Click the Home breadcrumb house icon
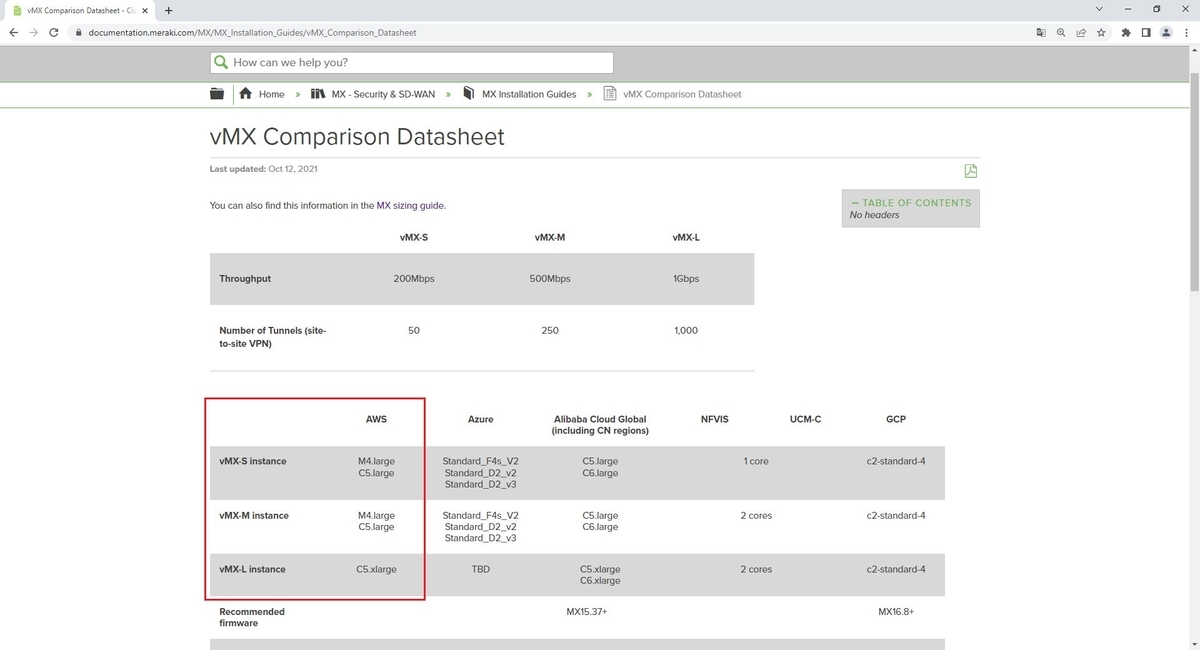Viewport: 1200px width, 650px height. [246, 94]
